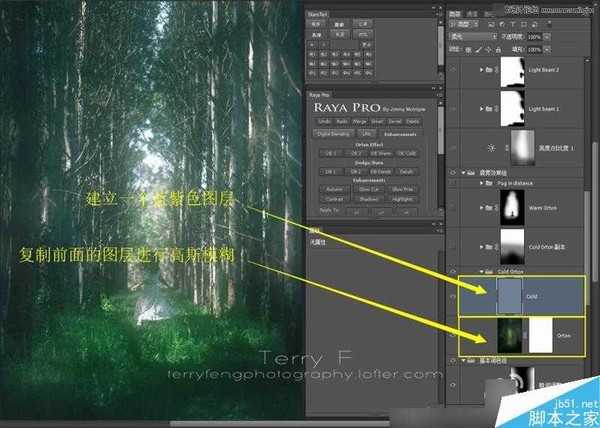Screen dimensions: 600x428
Task: Select the pixel layer filter icon
Action: (492, 24)
